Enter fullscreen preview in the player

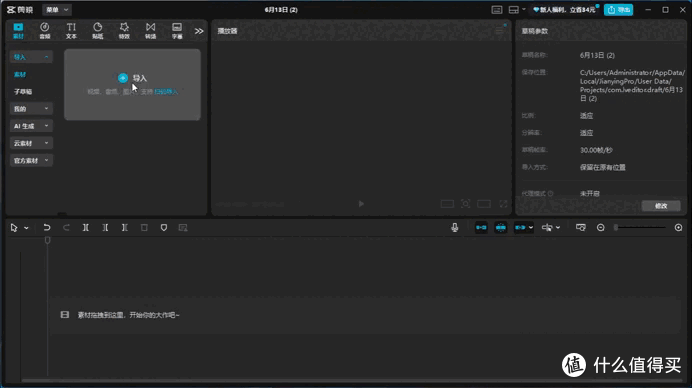[x=503, y=203]
